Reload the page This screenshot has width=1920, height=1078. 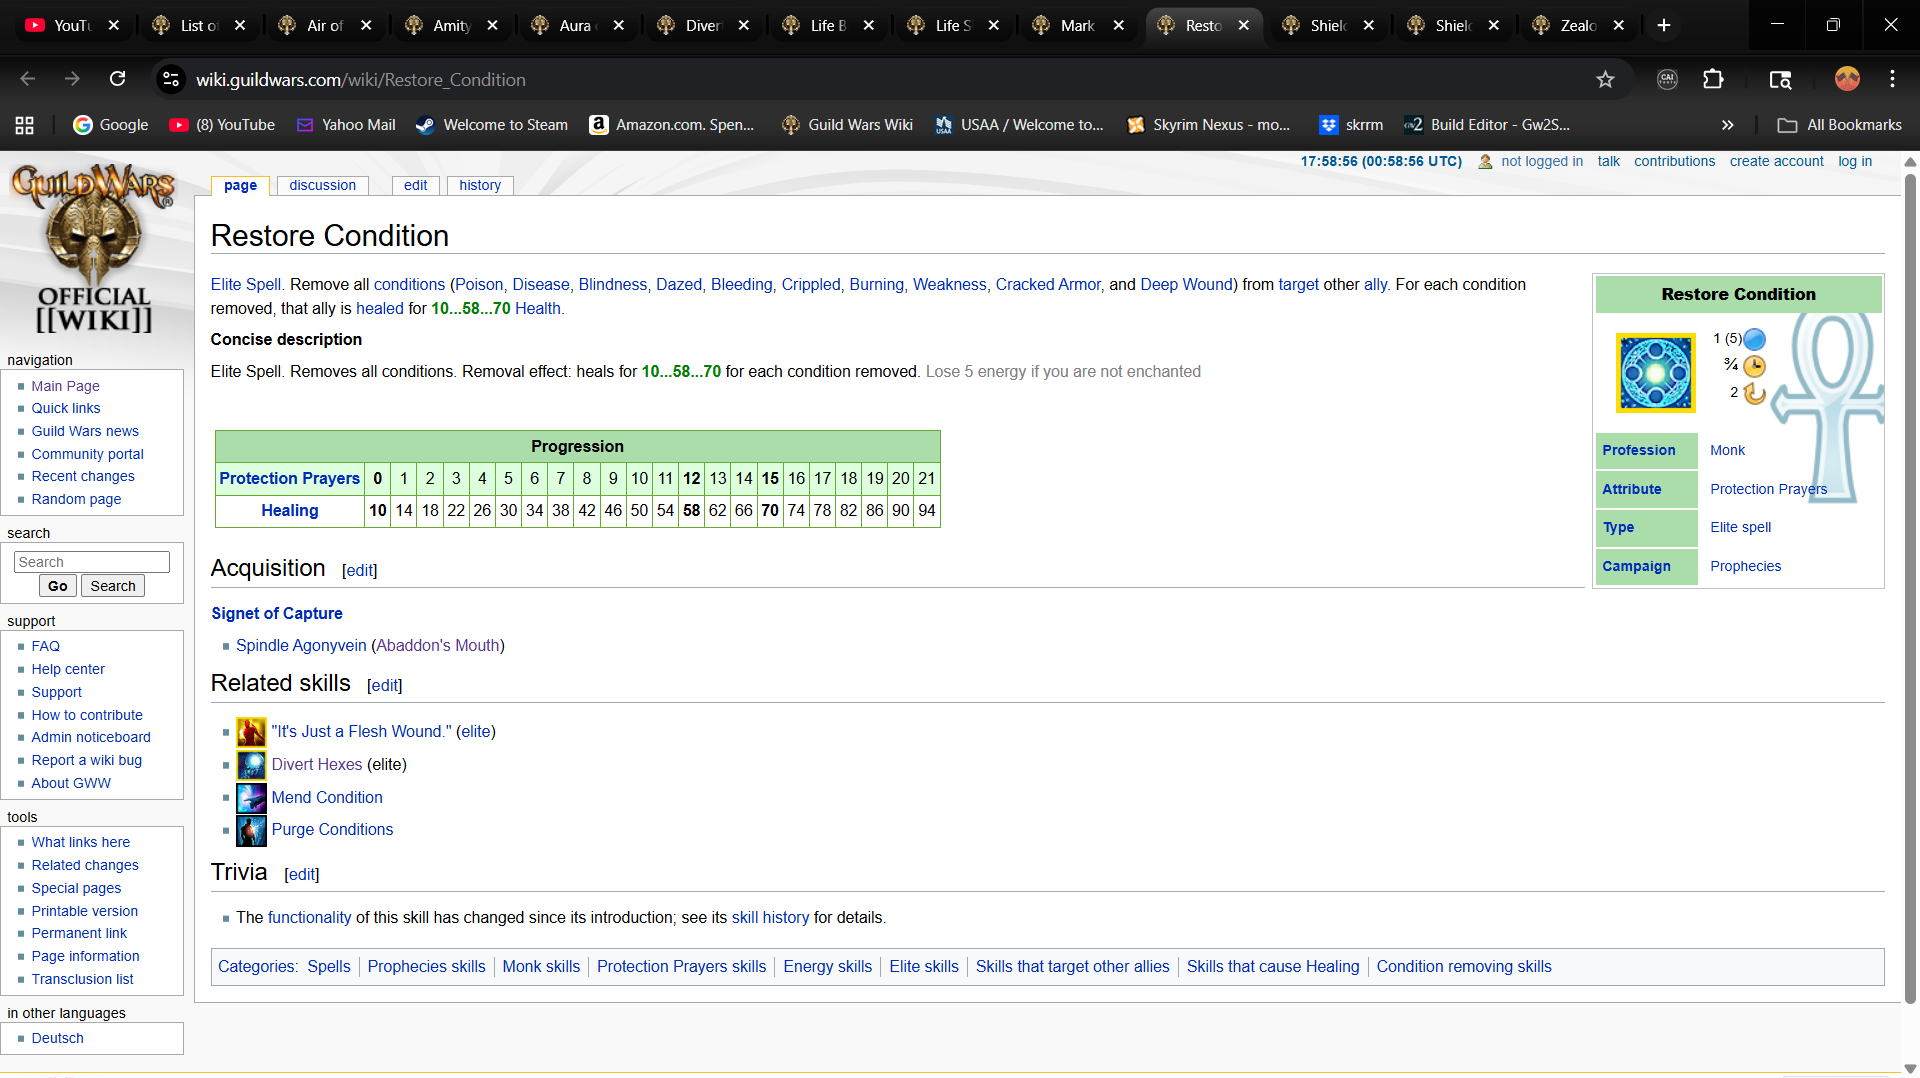tap(117, 79)
